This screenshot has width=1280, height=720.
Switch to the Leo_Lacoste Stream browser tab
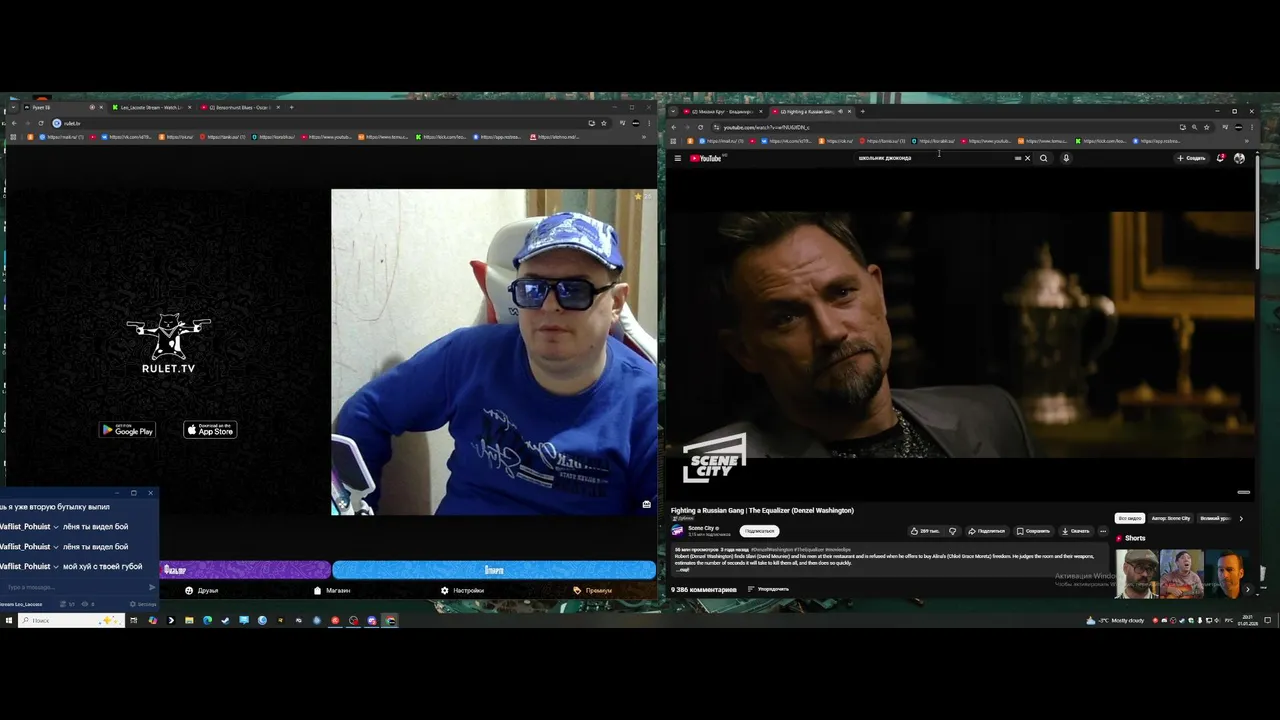click(152, 107)
